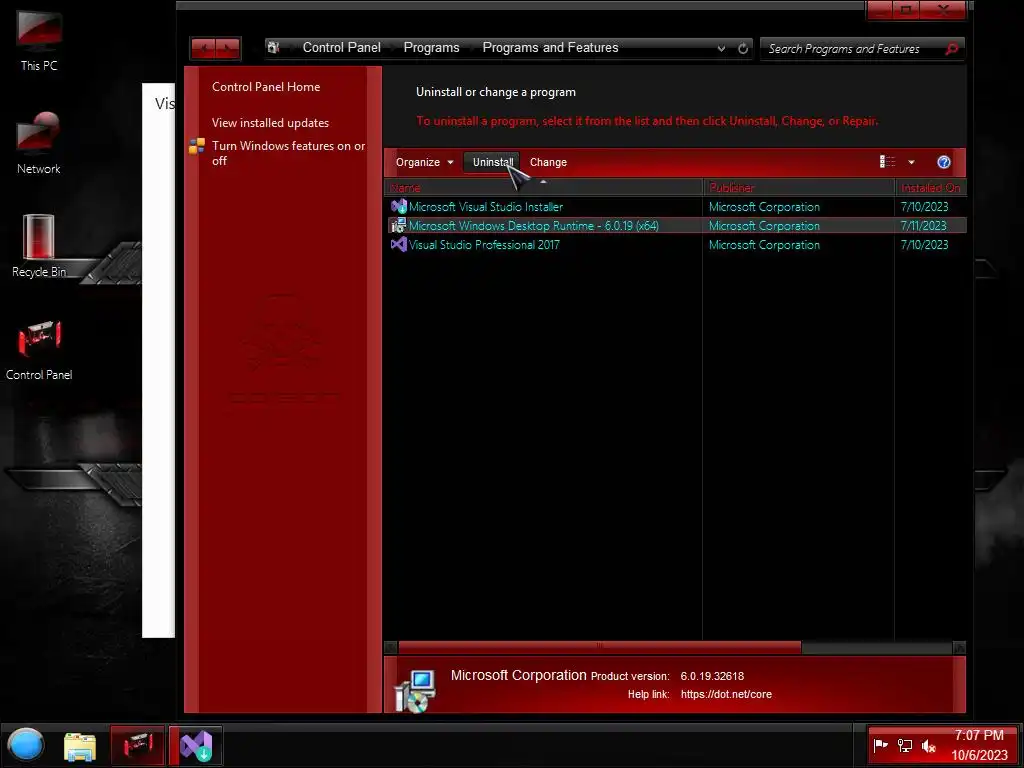1024x768 pixels.
Task: Click the installer icon in details pane
Action: coord(415,691)
